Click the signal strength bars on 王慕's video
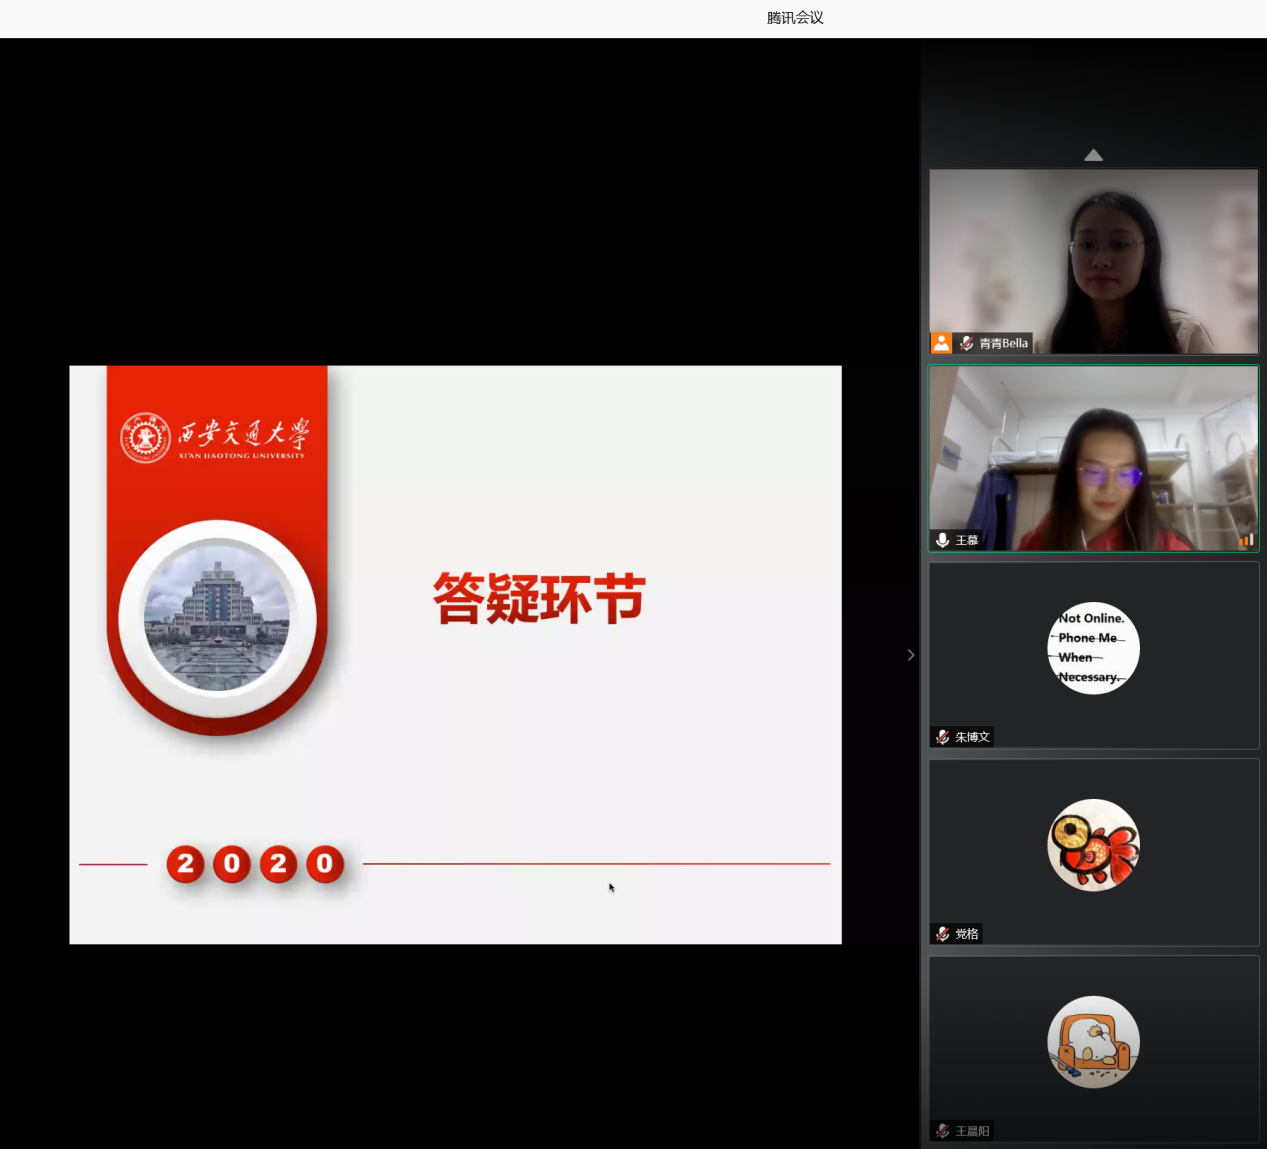The width and height of the screenshot is (1267, 1149). point(1246,540)
